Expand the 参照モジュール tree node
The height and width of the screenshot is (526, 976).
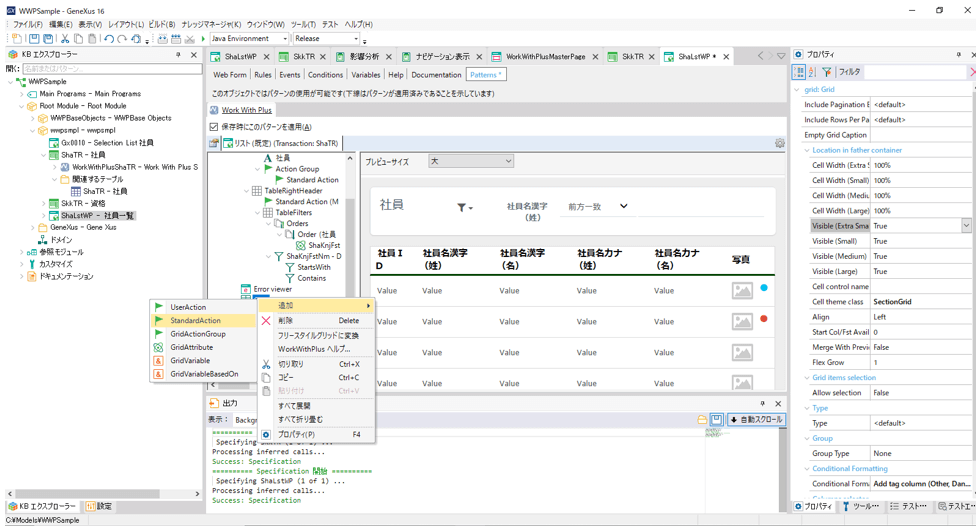[x=22, y=252]
